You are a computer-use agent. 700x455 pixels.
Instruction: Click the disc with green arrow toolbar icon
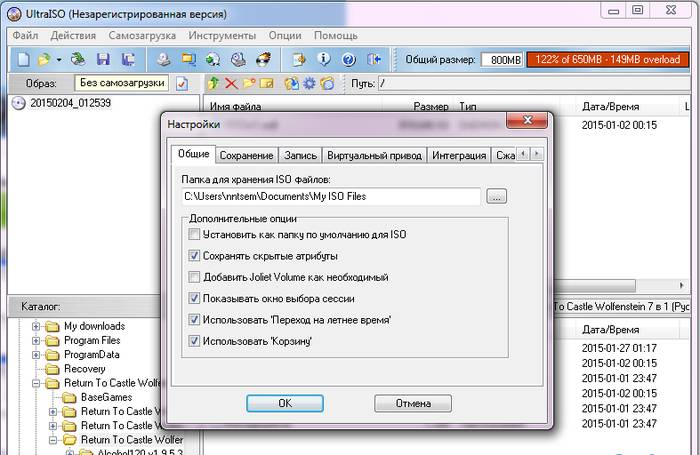[x=213, y=59]
